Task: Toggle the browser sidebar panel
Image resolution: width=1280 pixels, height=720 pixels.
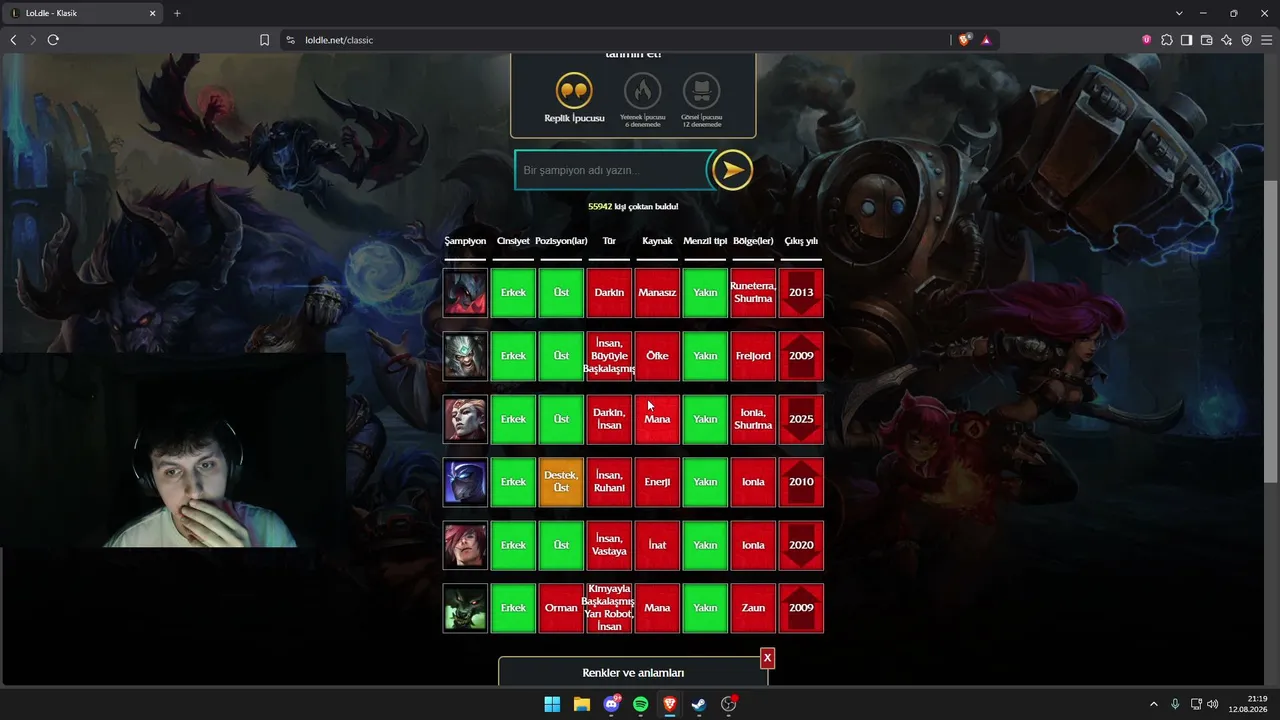Action: click(x=1186, y=40)
